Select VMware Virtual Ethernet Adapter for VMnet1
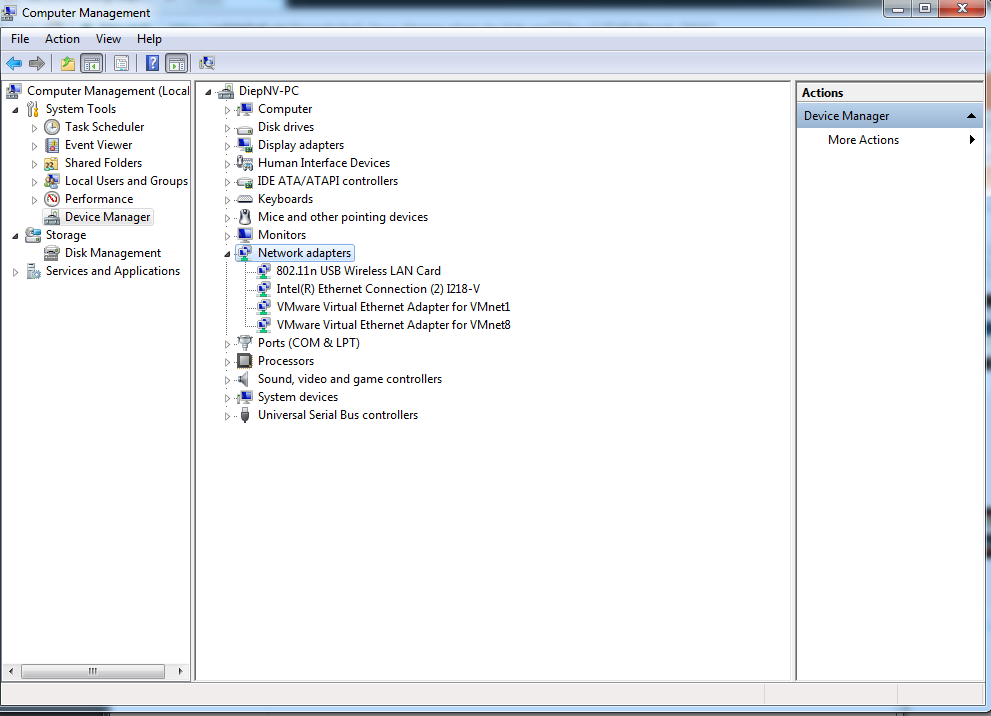The image size is (991, 716). [393, 307]
